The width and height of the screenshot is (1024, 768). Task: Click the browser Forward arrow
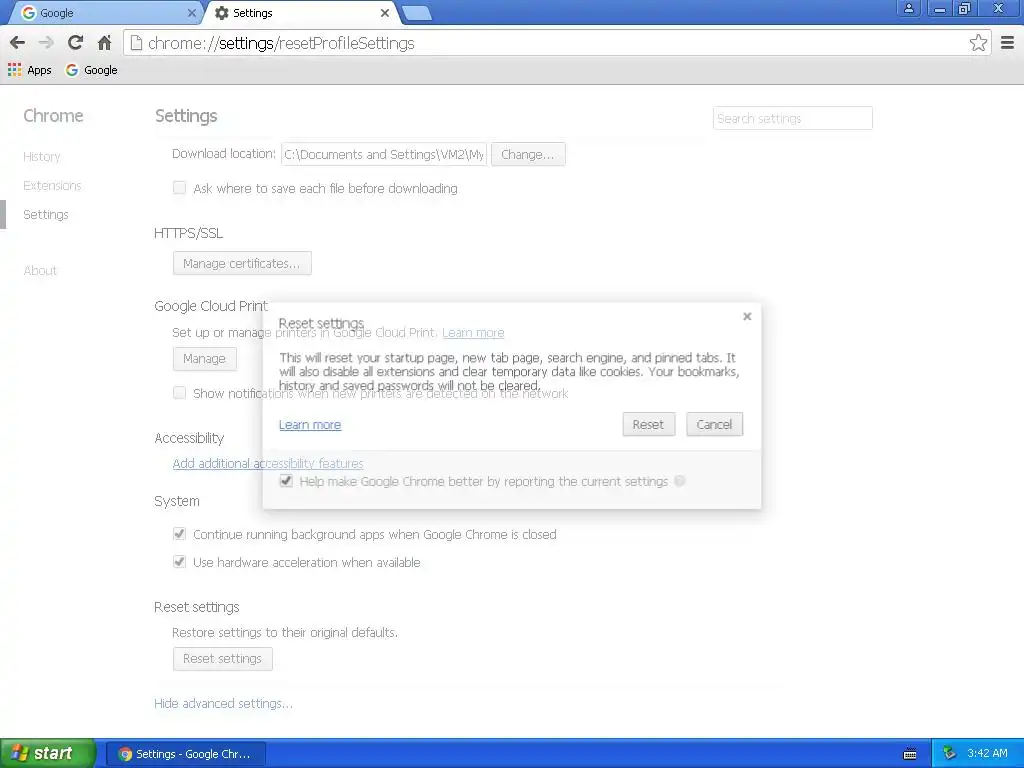(46, 43)
